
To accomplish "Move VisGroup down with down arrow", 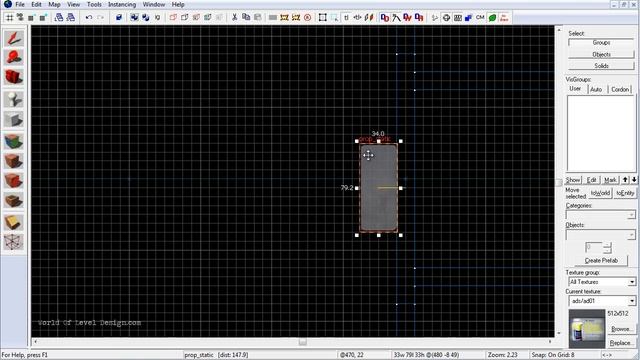I will click(x=633, y=180).
